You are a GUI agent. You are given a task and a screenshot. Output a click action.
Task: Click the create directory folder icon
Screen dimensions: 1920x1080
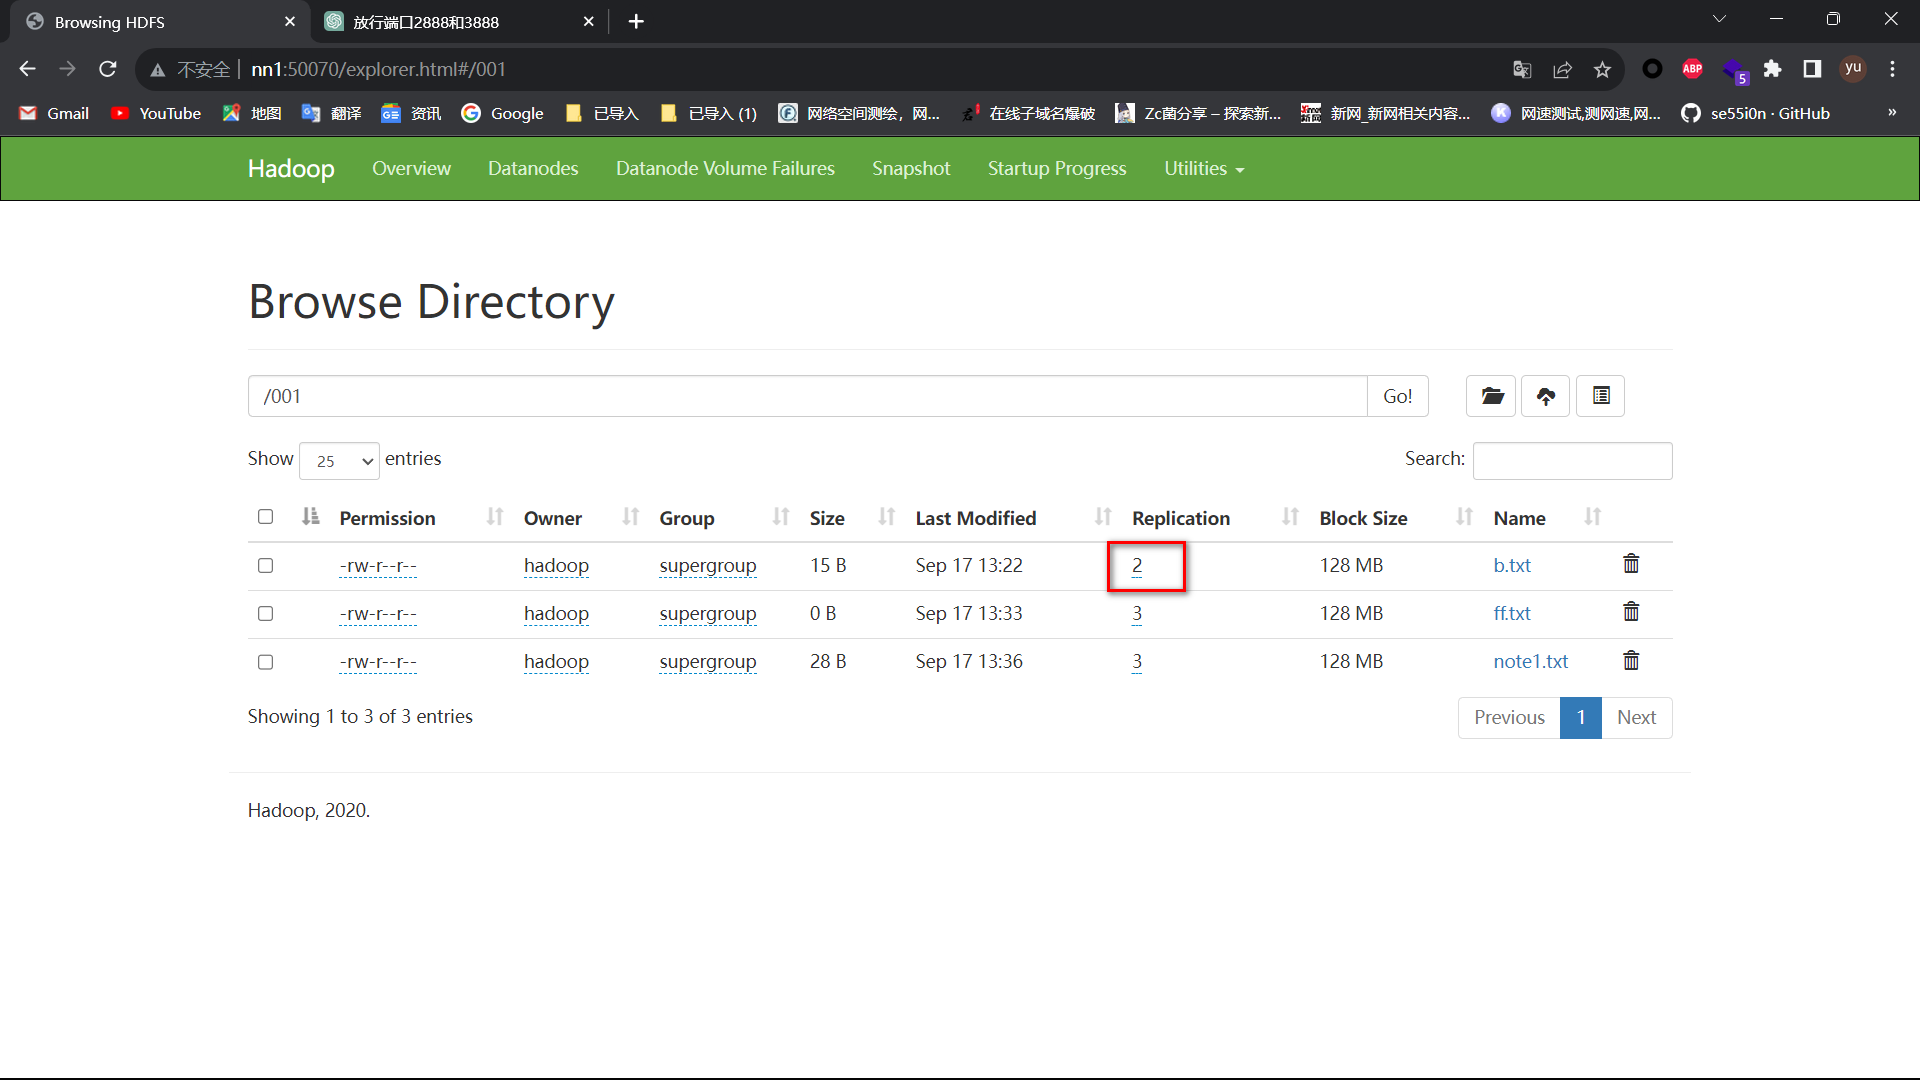(x=1491, y=396)
